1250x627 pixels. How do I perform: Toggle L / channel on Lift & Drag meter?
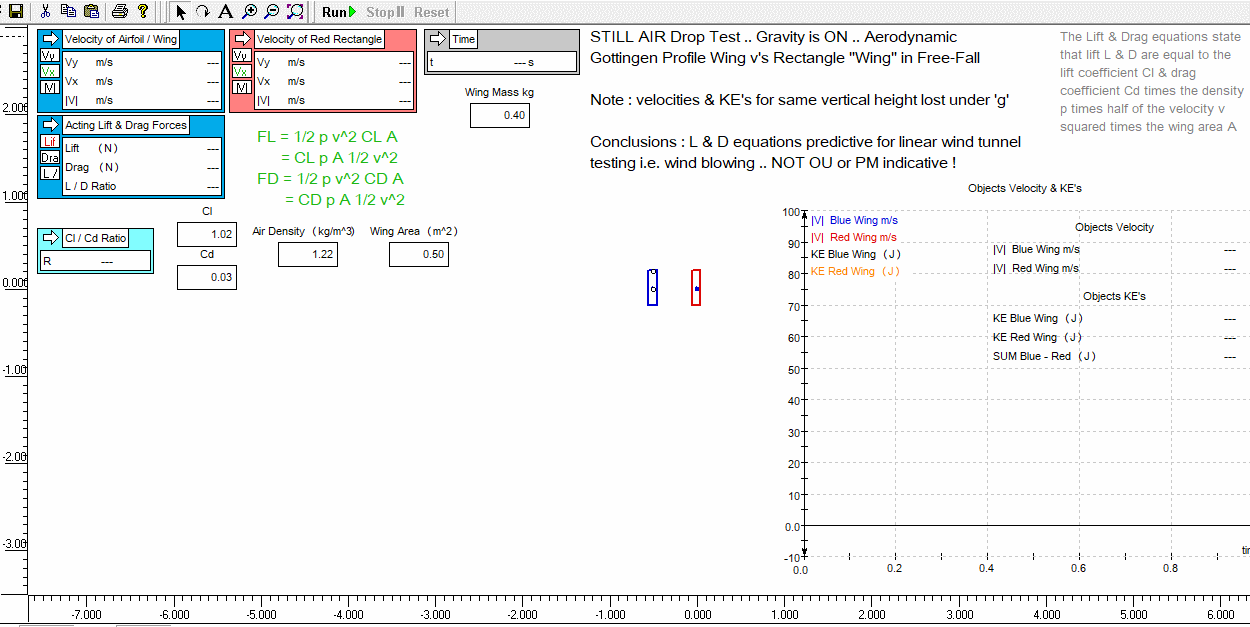click(49, 173)
